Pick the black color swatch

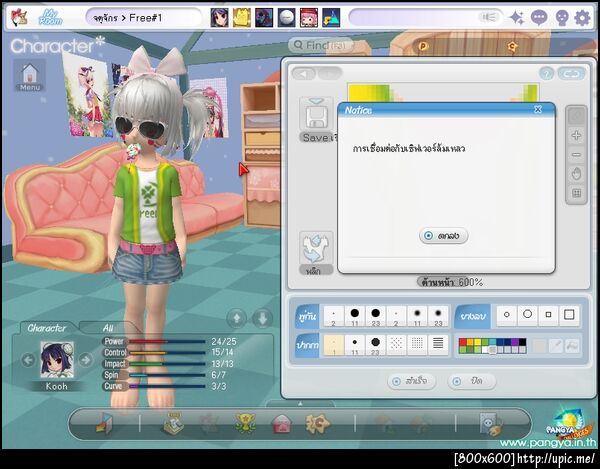(522, 342)
